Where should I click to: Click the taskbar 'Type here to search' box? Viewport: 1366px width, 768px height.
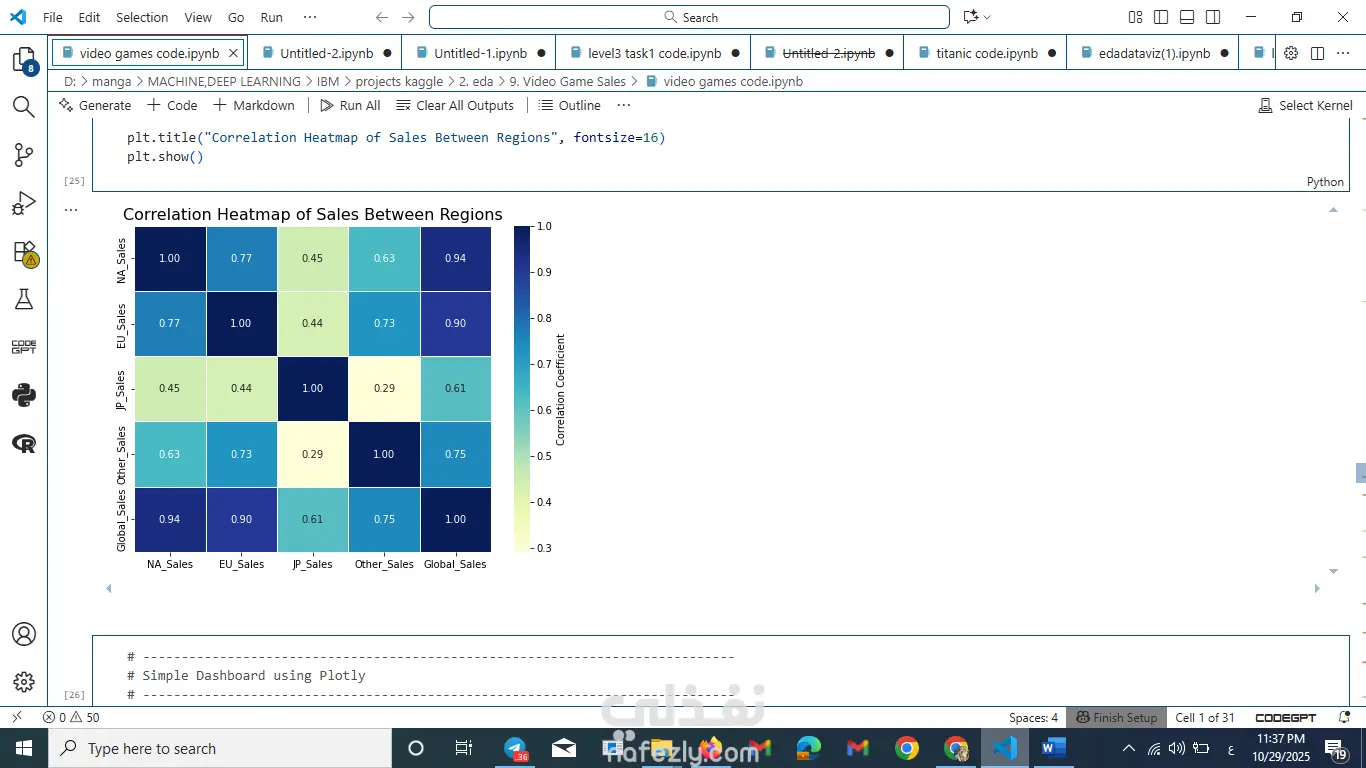tap(220, 748)
